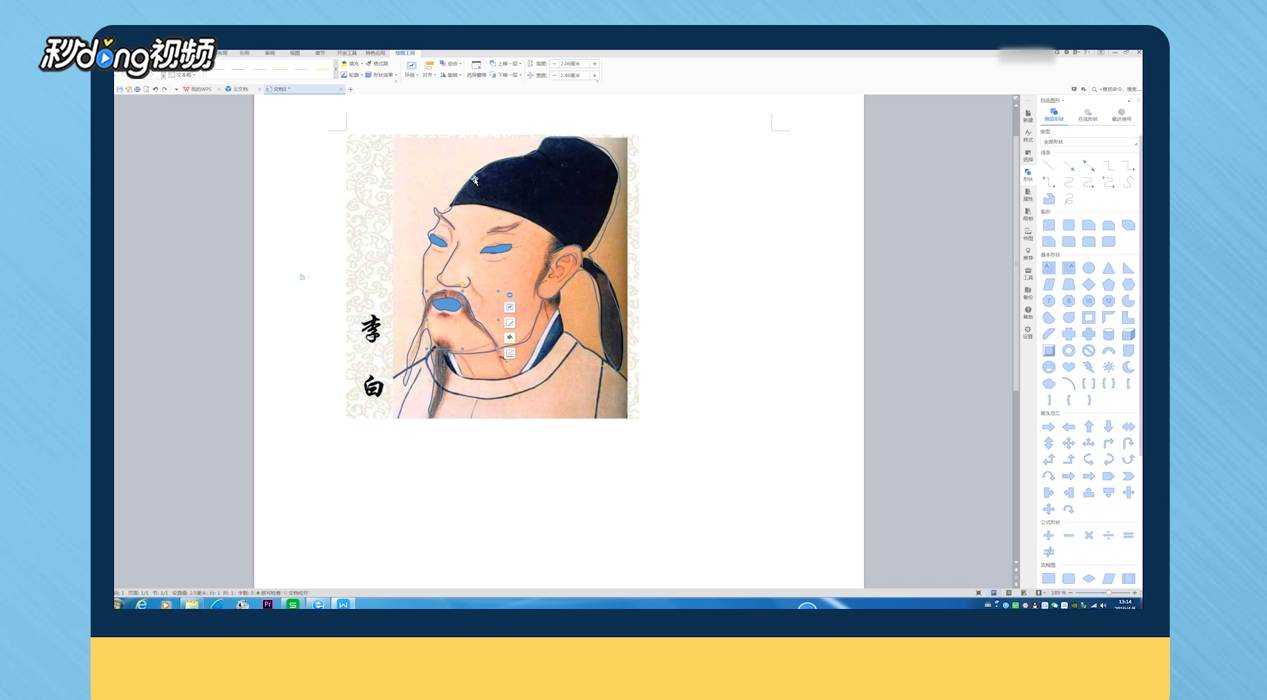This screenshot has width=1267, height=700.
Task: Switch to the 绘图工具 ribbon tab
Action: [x=405, y=53]
